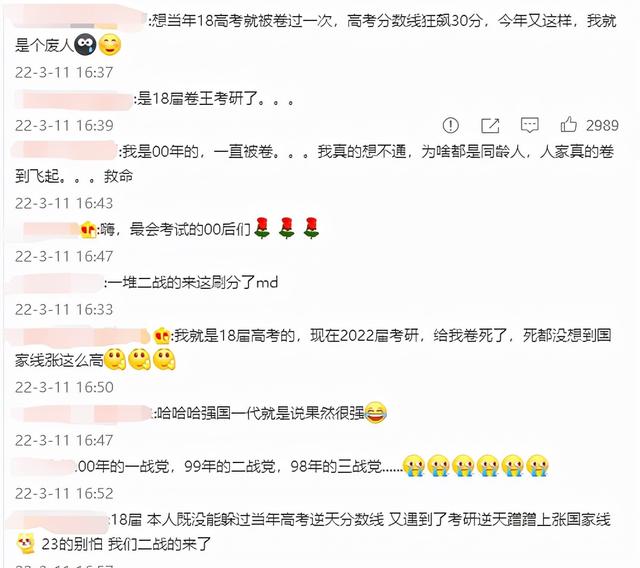The image size is (640, 568).
Task: Click the blurred username before 哈哈哈强国一代
Action: [x=82, y=414]
